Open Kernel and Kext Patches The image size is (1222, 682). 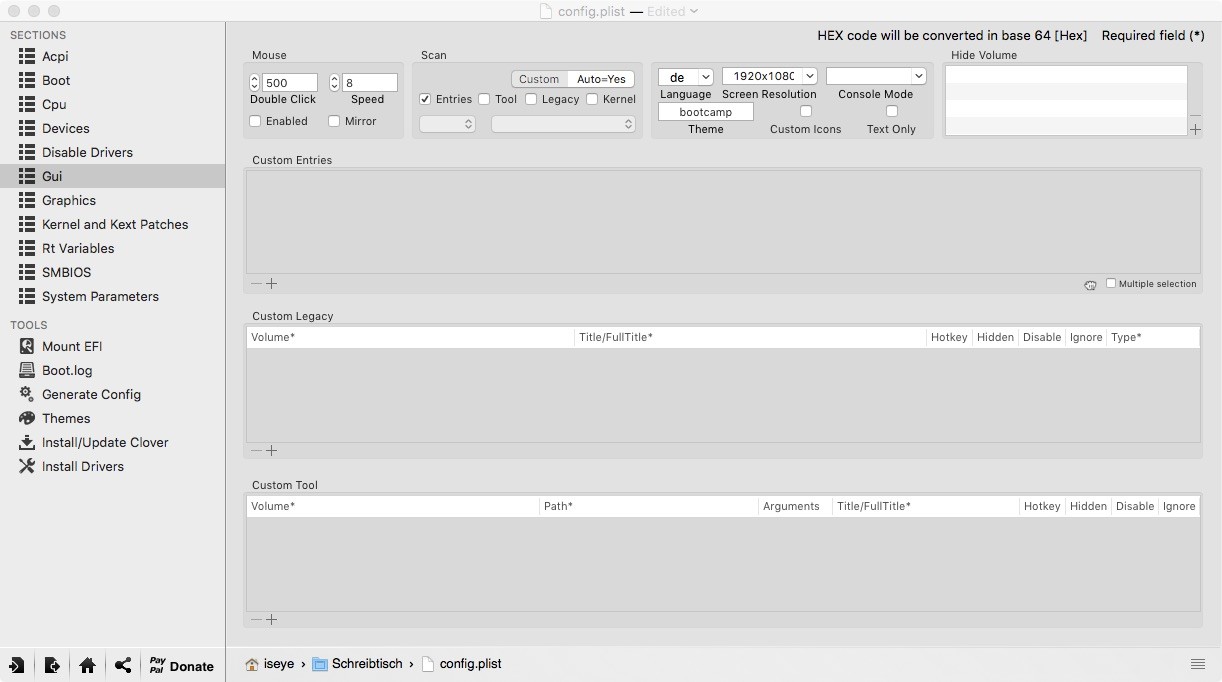112,224
